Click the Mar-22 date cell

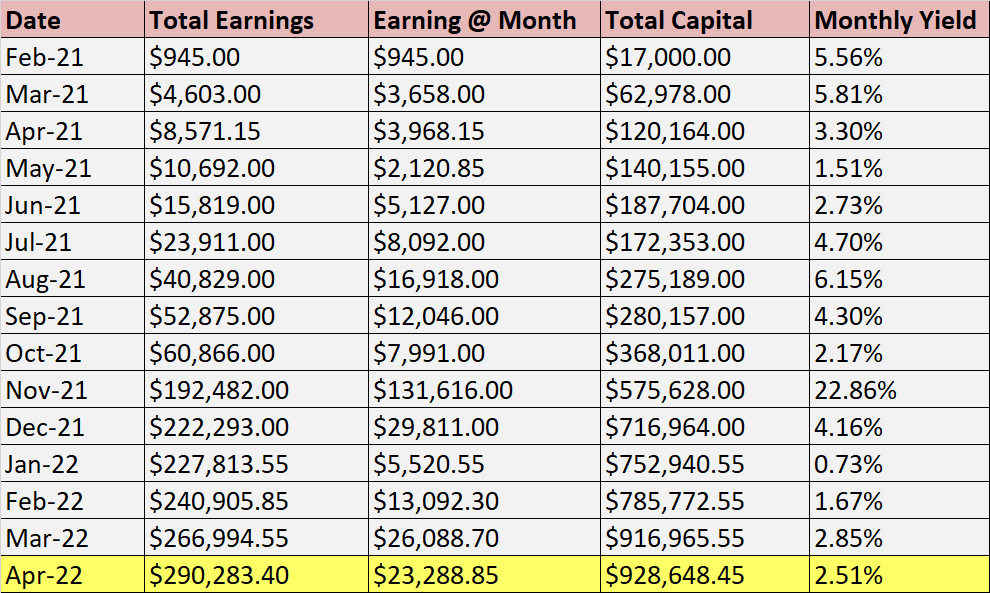(72, 539)
